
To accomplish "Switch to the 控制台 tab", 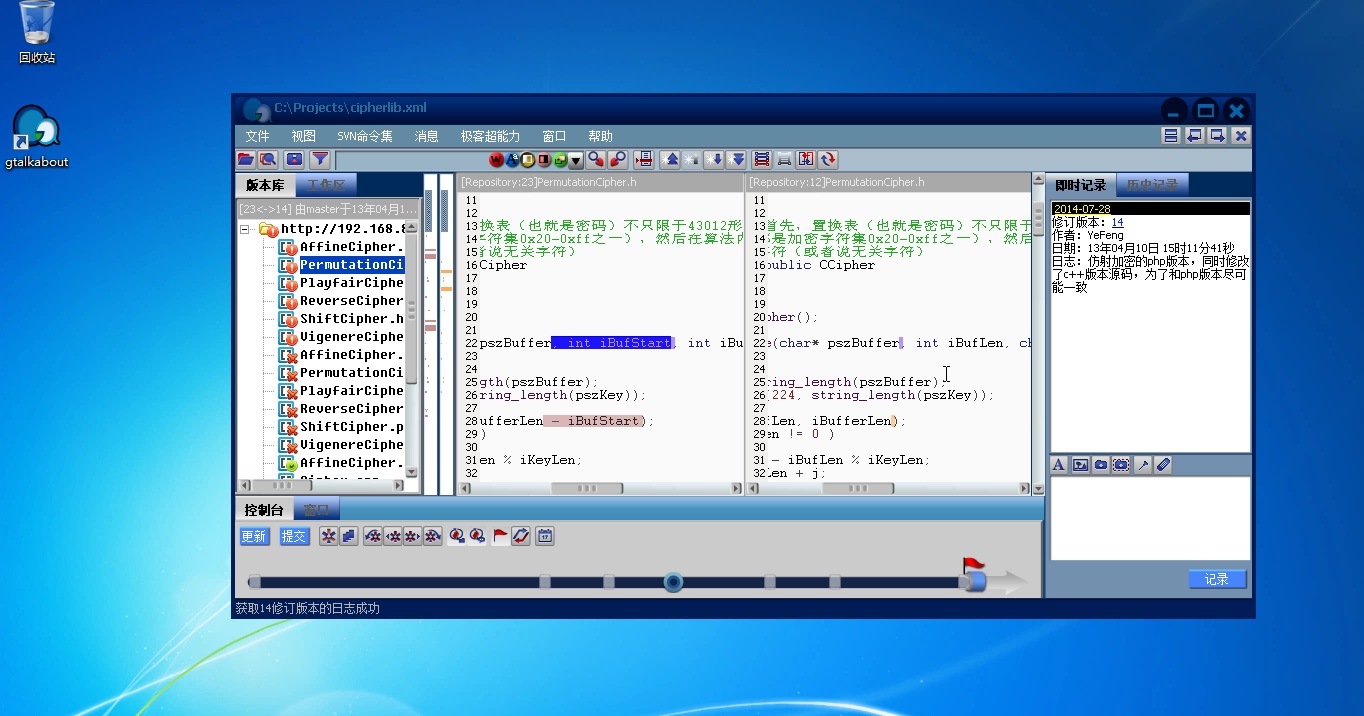I will 264,510.
